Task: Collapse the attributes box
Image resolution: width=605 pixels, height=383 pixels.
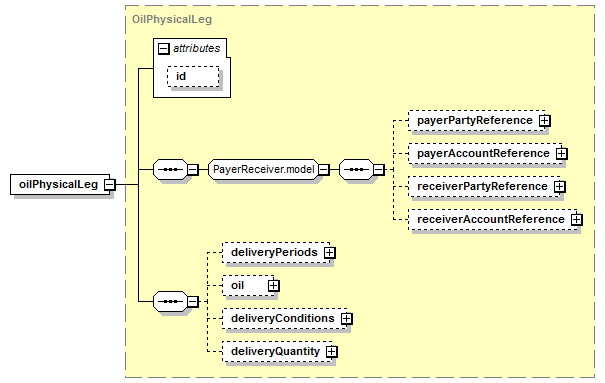Action: coord(164,49)
